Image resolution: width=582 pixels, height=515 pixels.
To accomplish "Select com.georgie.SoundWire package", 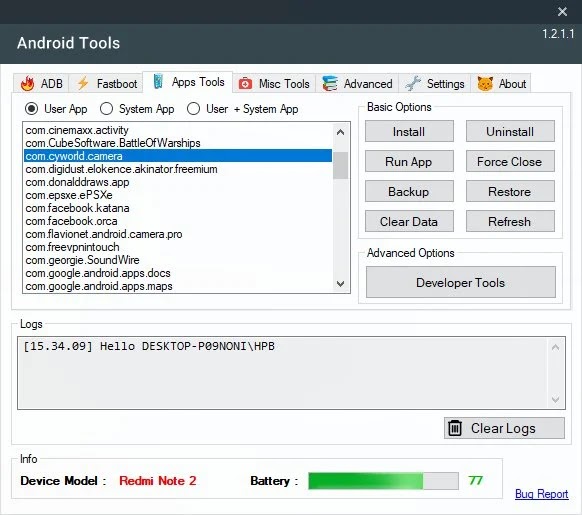I will 178,260.
